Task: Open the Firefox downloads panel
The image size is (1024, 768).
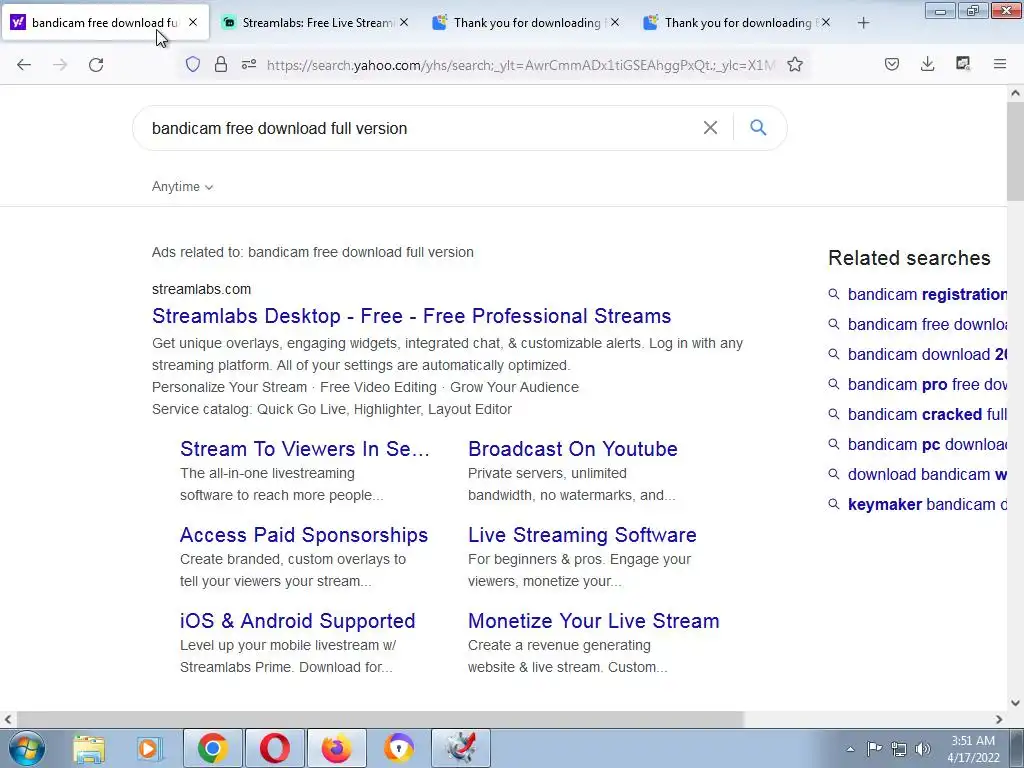Action: pyautogui.click(x=927, y=64)
